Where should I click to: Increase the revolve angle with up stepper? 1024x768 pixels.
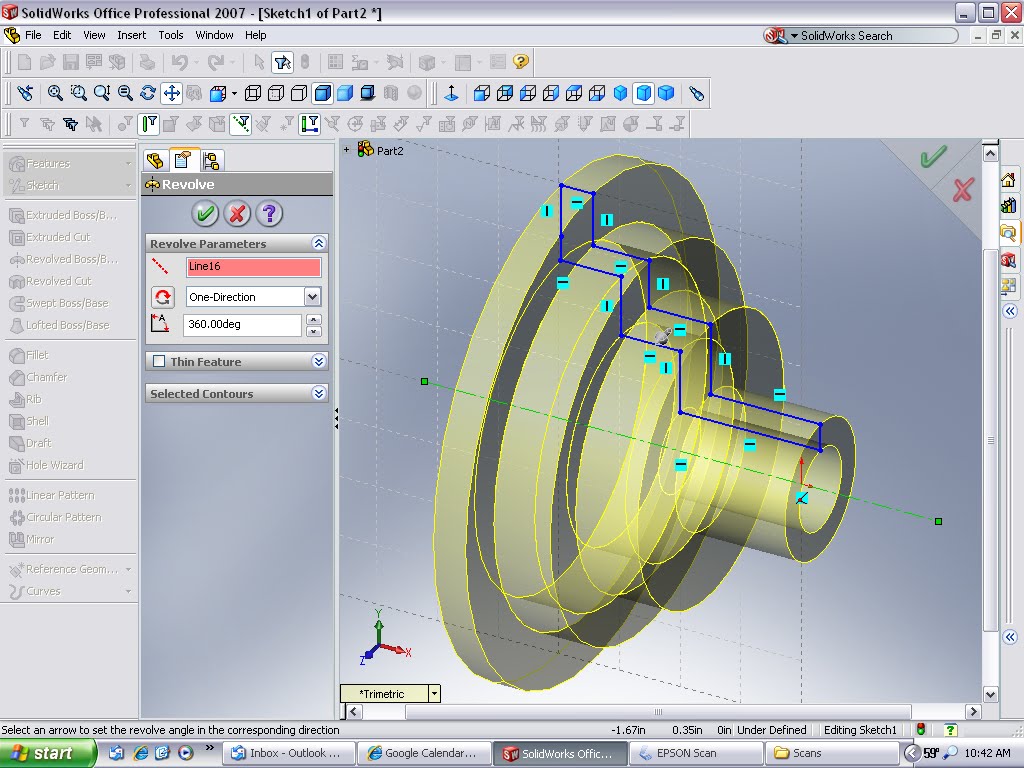(314, 319)
